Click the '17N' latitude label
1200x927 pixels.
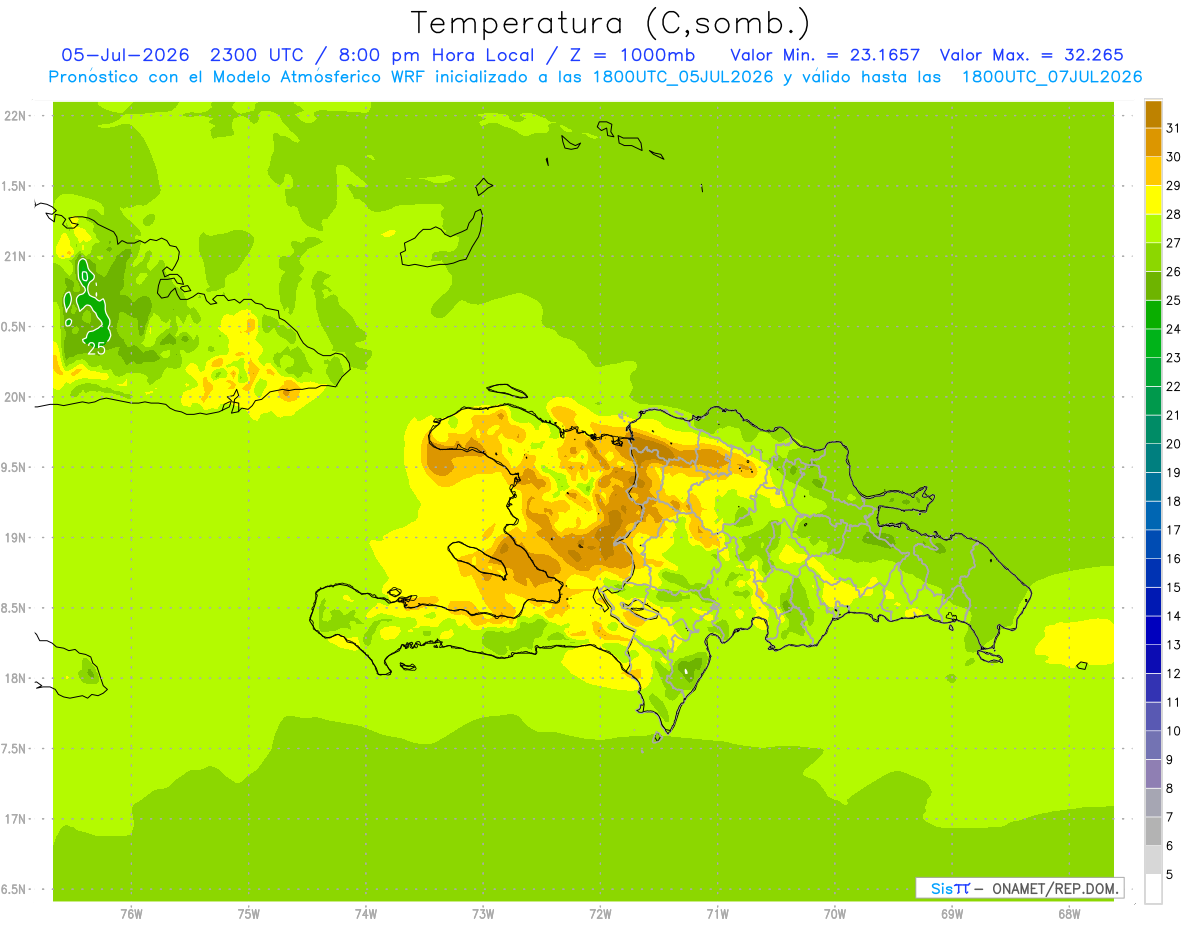(x=16, y=819)
